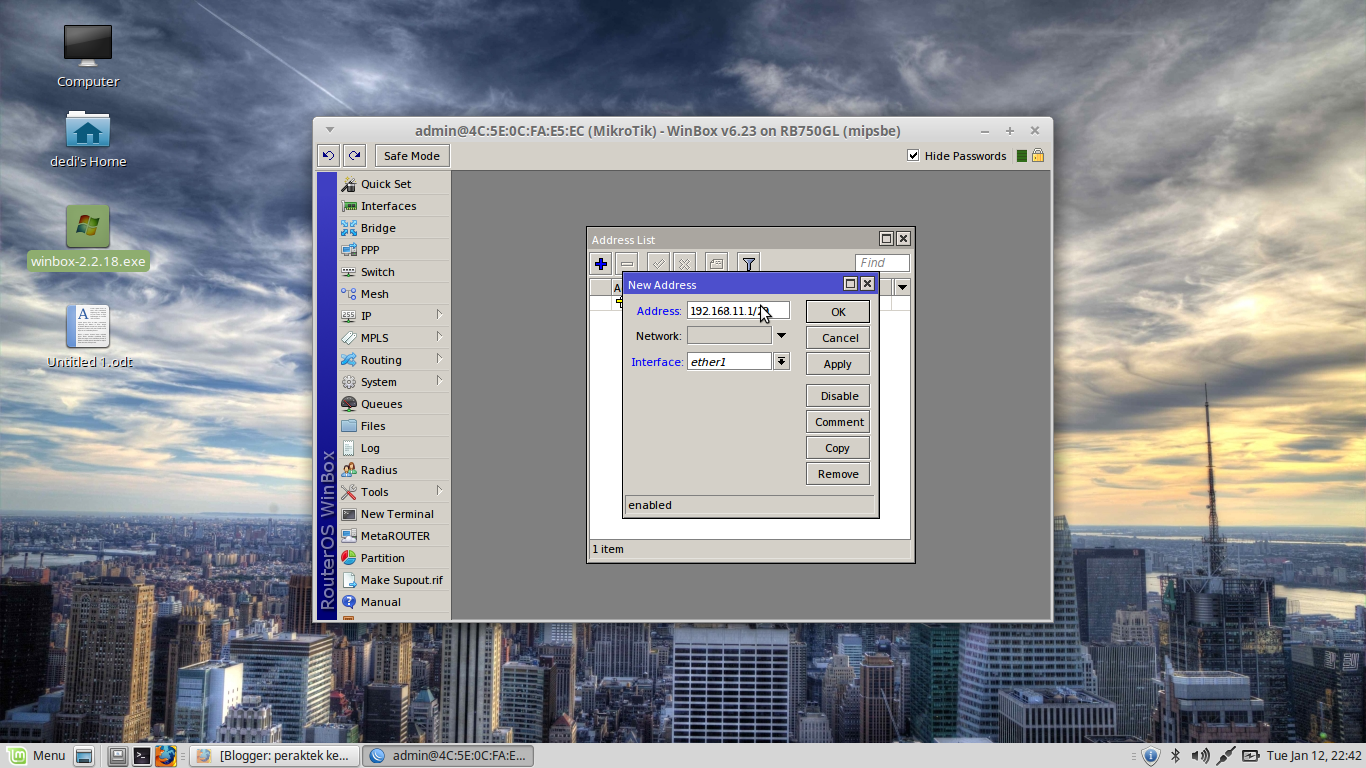Open the WinBox window menu arrow in title bar

329,130
